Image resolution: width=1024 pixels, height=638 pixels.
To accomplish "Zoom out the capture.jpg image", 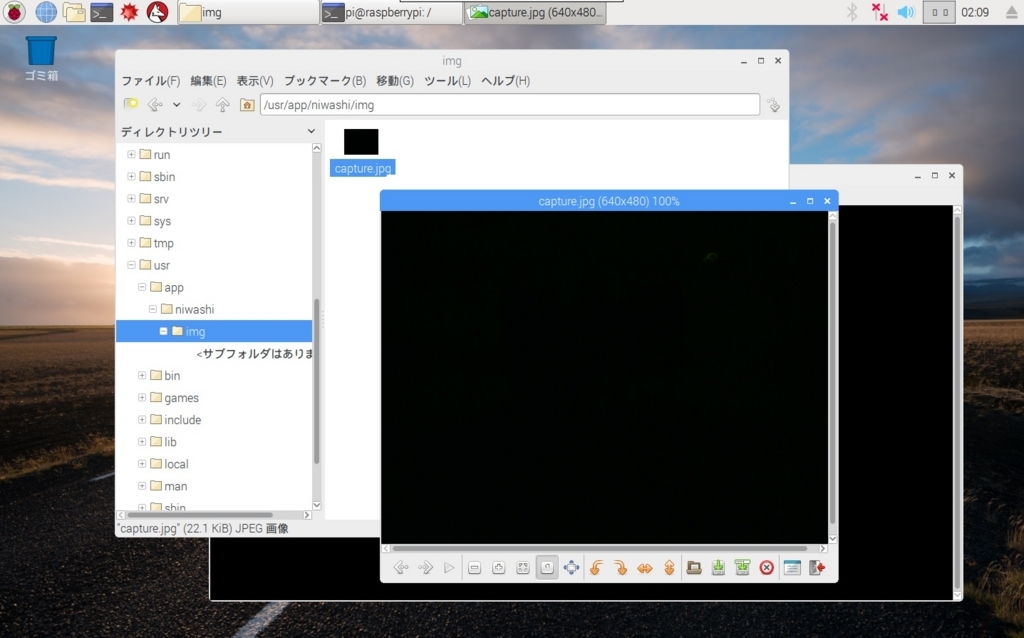I will click(x=475, y=567).
